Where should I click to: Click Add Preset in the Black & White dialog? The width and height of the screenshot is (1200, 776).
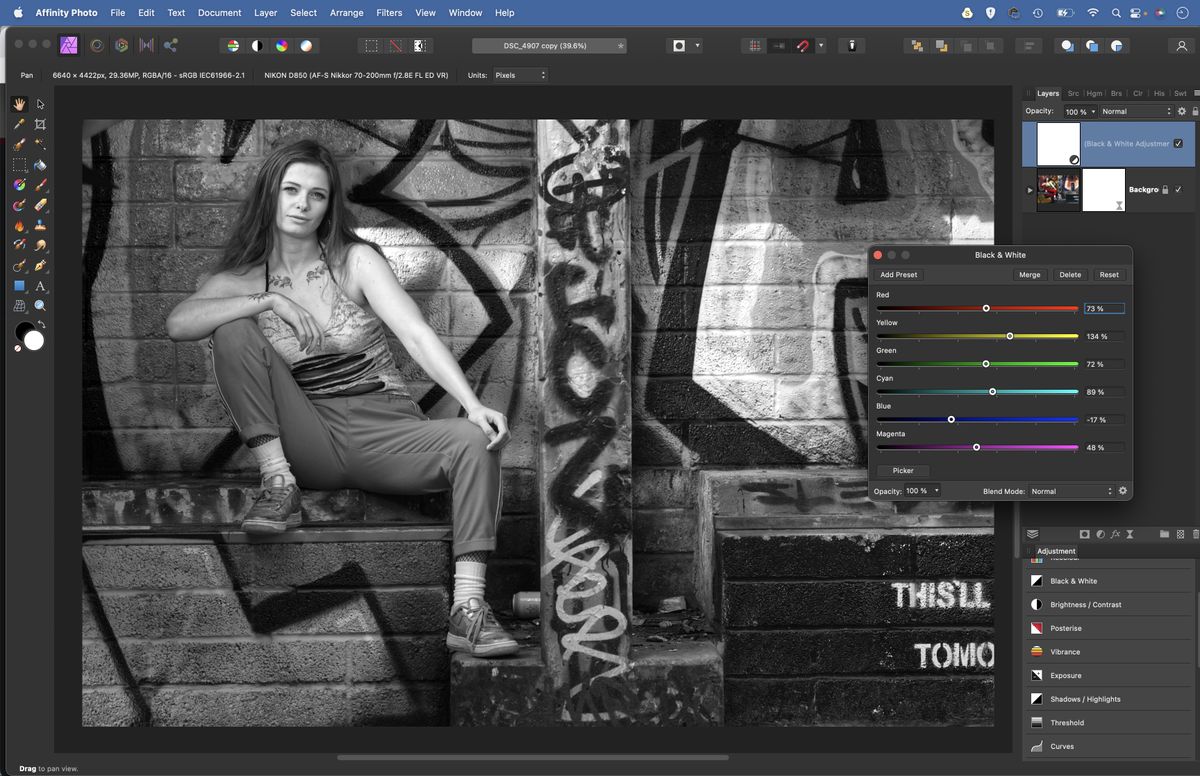[898, 274]
